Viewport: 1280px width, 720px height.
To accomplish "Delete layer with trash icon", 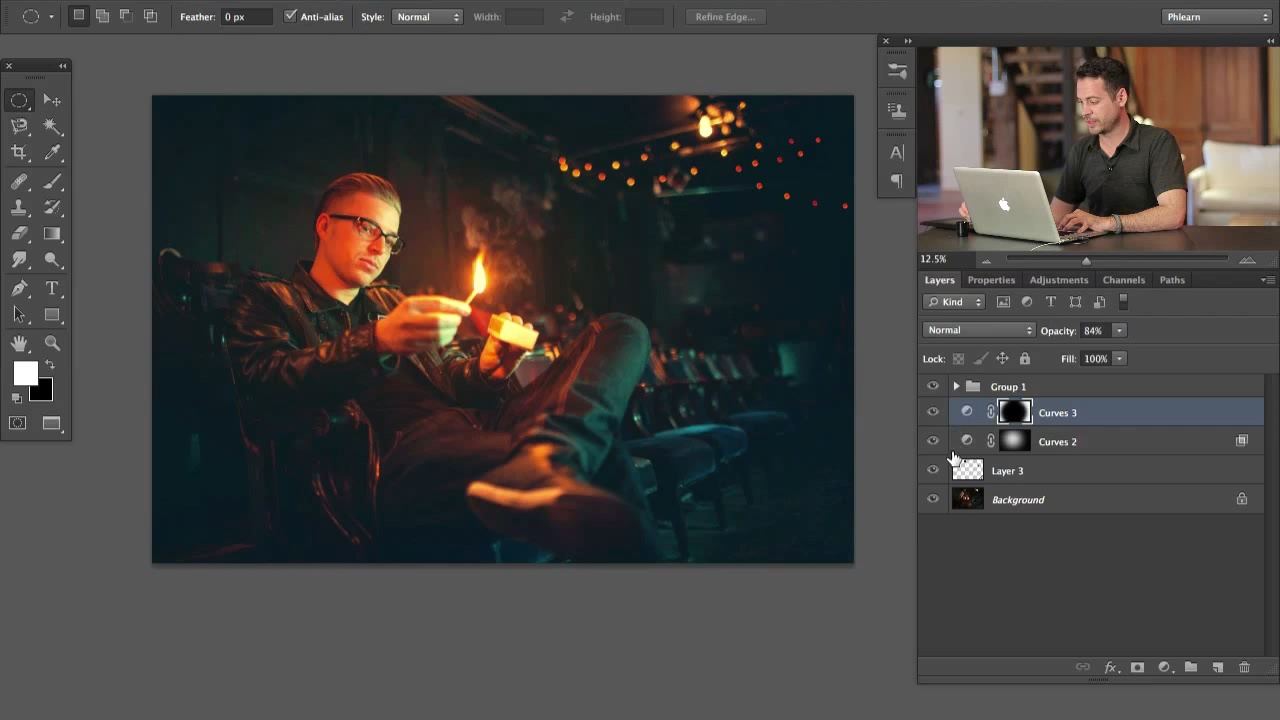I will (1245, 667).
